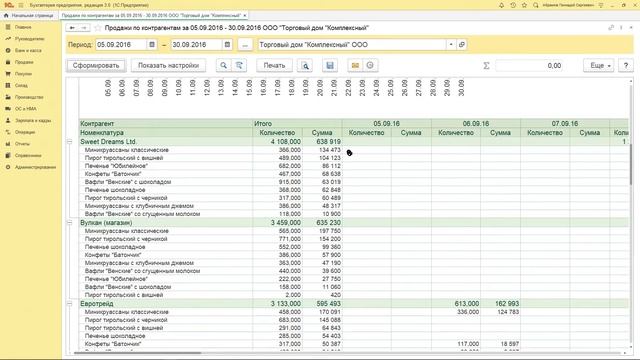Screen dimensions: 640x360
Task: Open the functions menu hamburger icon
Action: [21, 5]
